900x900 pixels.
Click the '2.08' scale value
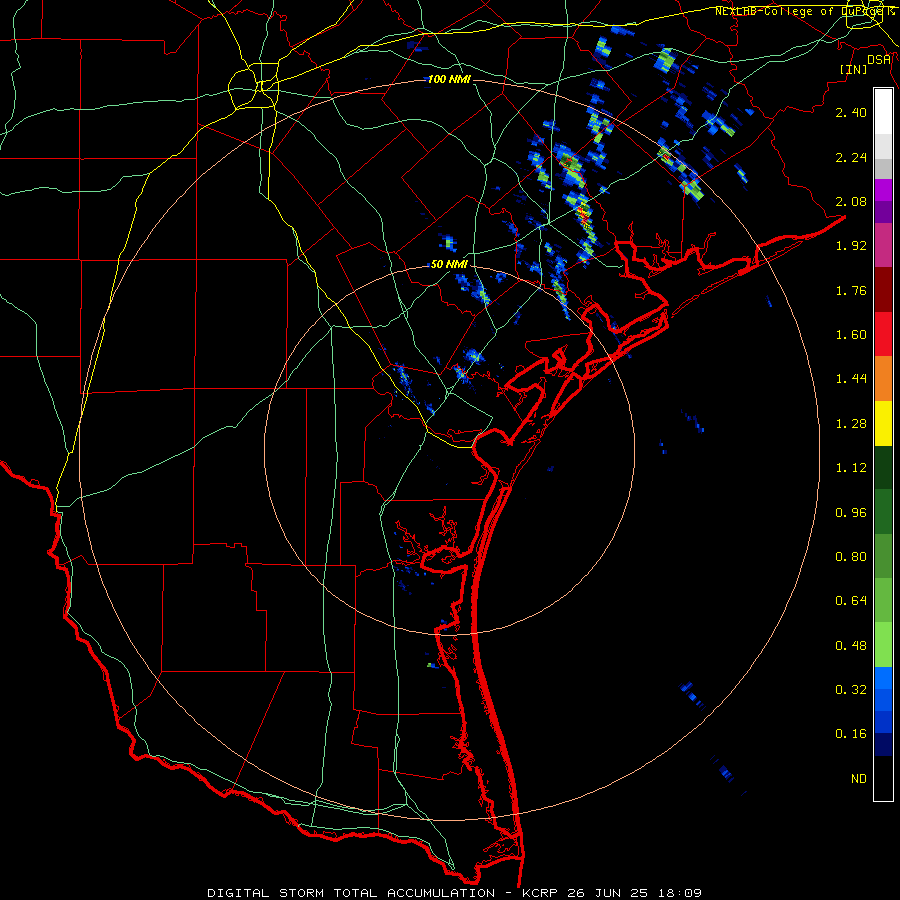click(x=851, y=201)
